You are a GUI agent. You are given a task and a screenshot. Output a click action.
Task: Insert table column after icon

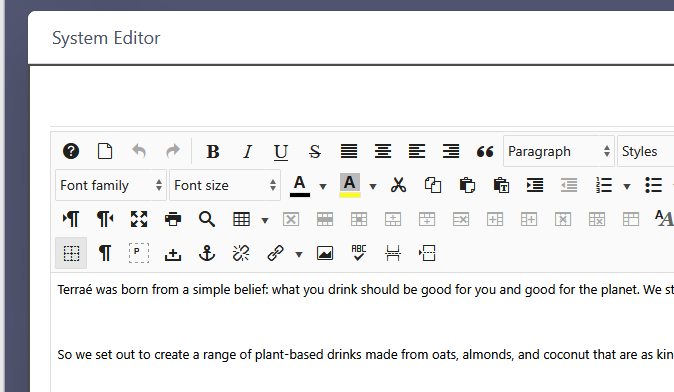tap(529, 219)
